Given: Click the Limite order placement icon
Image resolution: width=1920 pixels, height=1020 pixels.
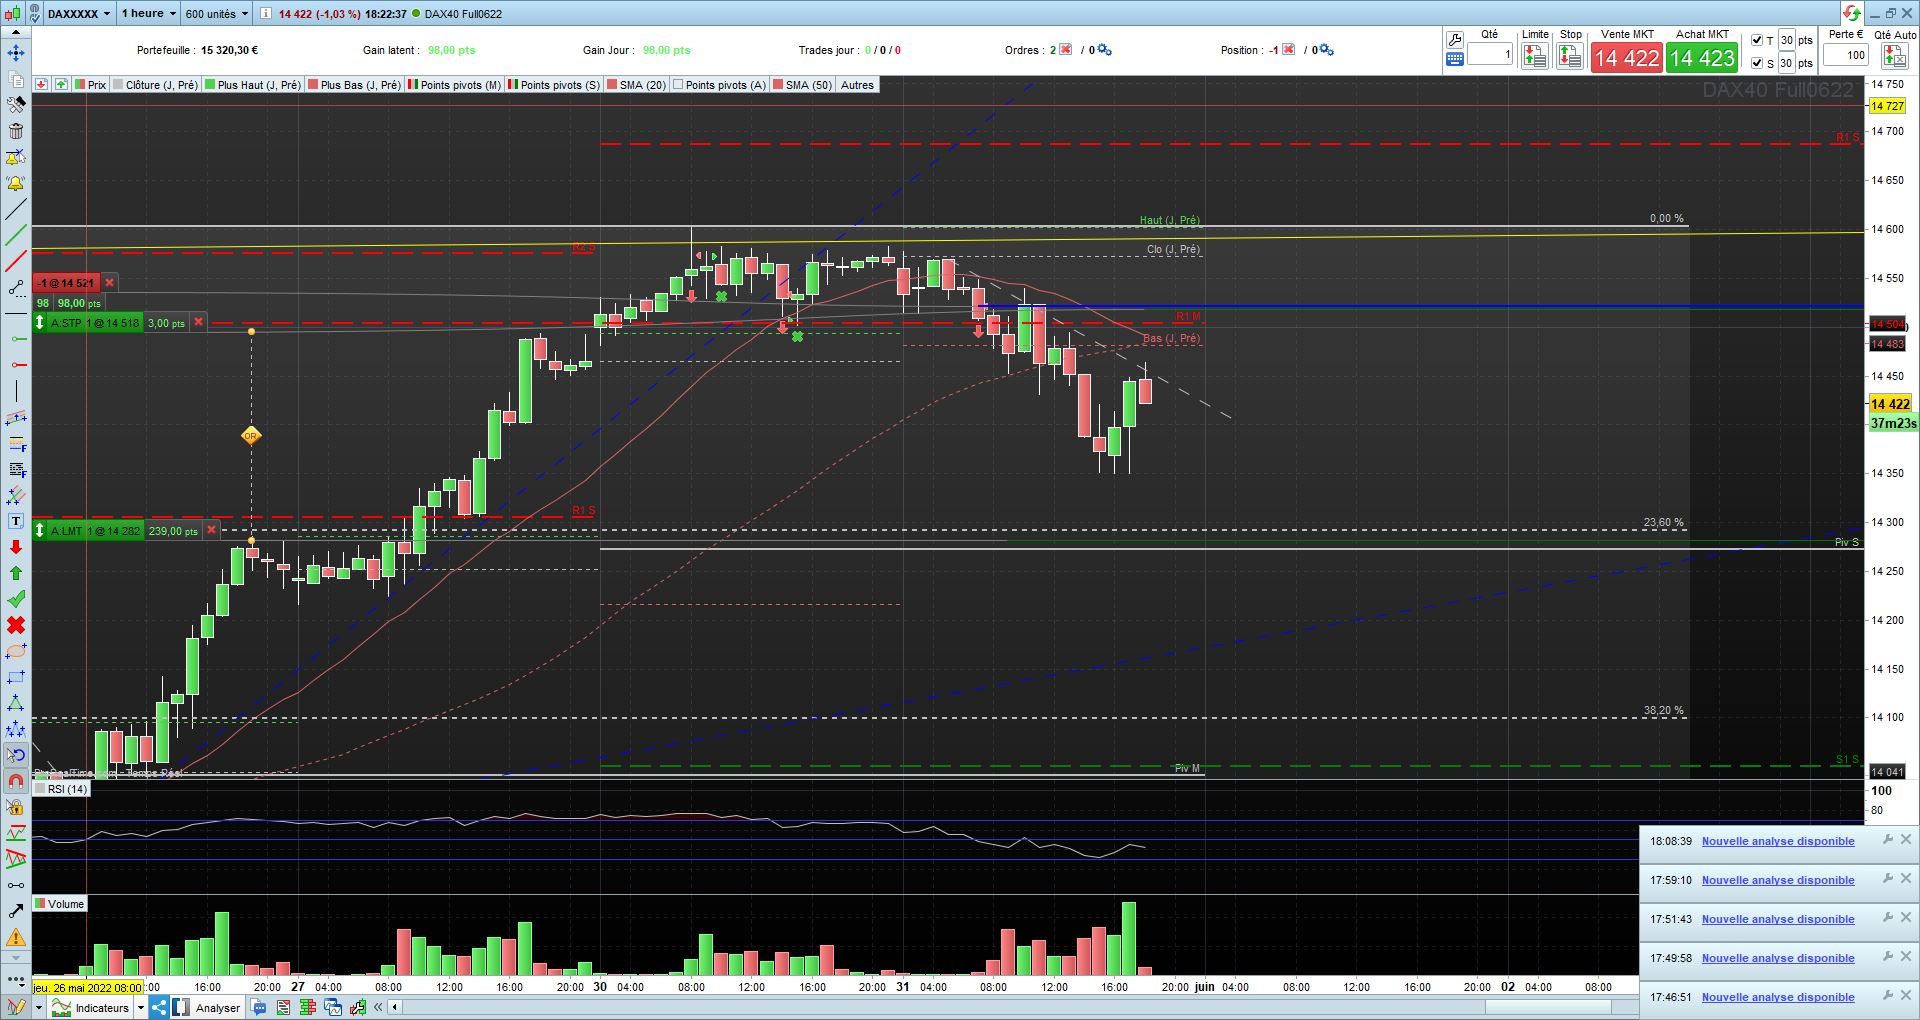Looking at the screenshot, I should (1535, 57).
